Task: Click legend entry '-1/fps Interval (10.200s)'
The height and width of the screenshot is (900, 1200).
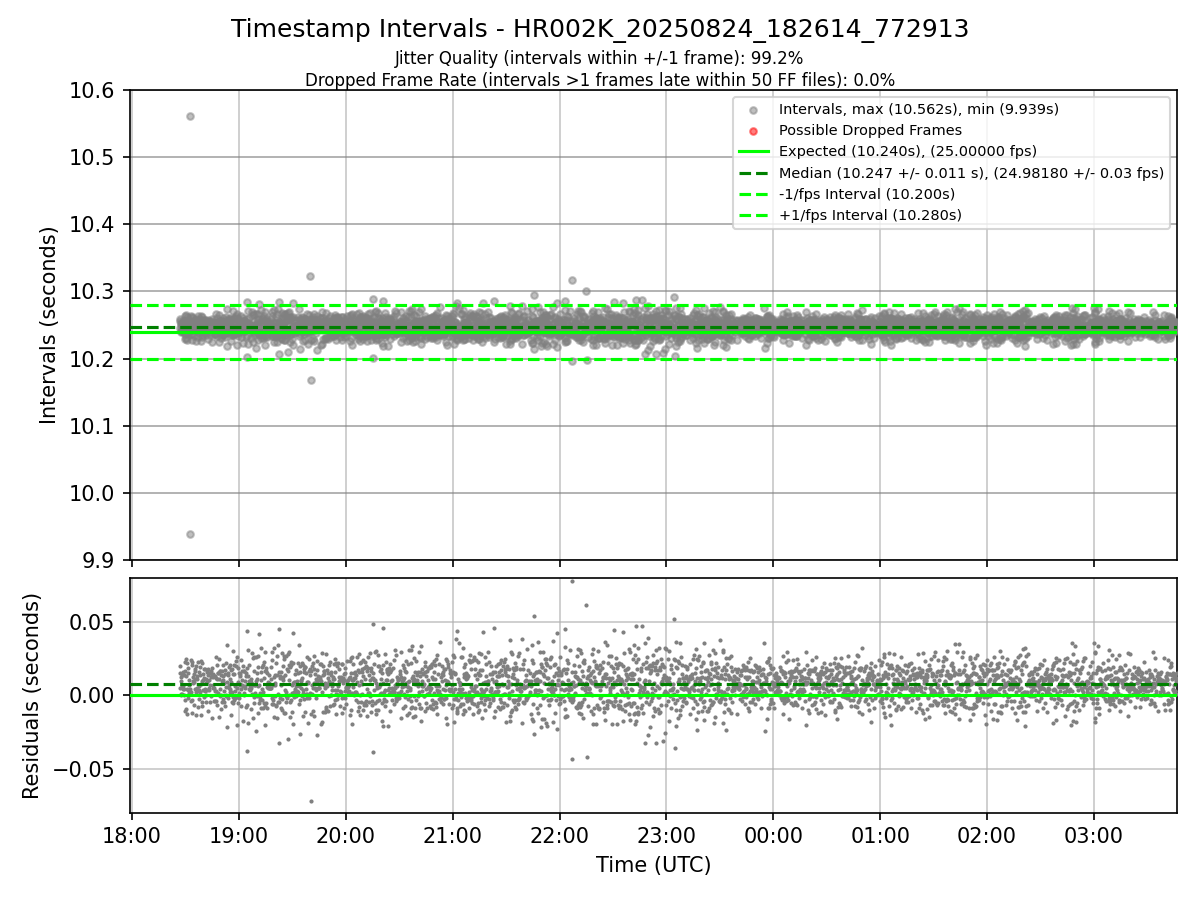Action: (x=866, y=194)
